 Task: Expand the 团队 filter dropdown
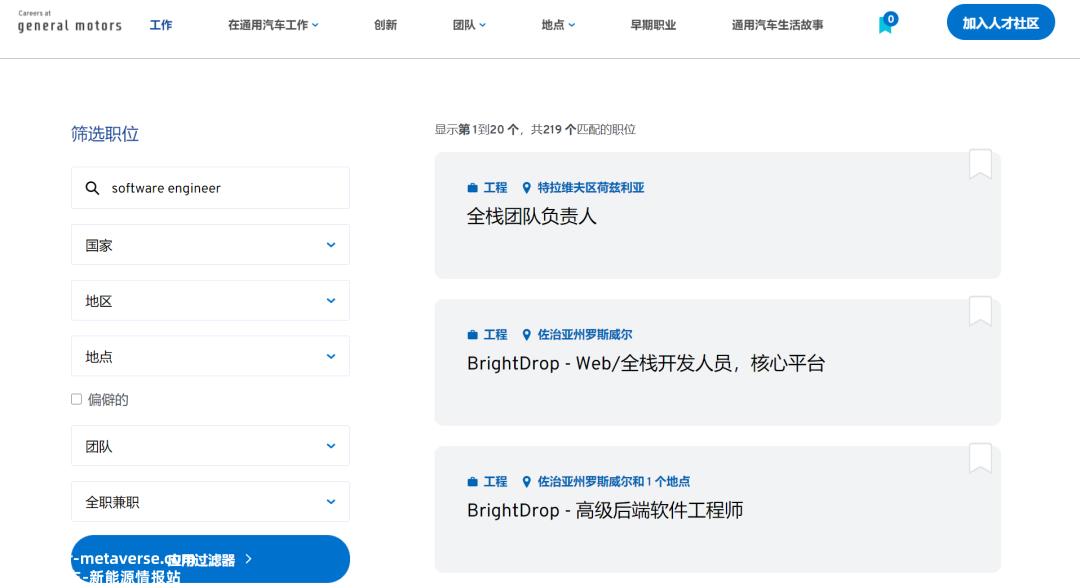pos(210,445)
